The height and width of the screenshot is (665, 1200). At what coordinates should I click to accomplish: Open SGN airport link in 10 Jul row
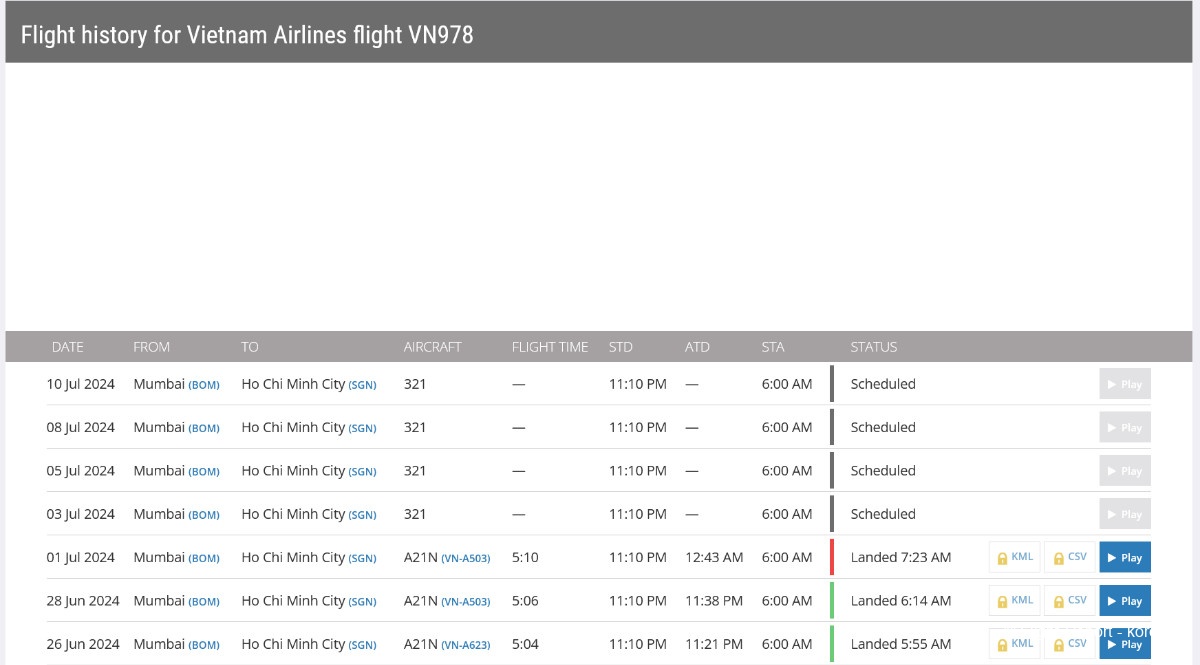coord(362,385)
